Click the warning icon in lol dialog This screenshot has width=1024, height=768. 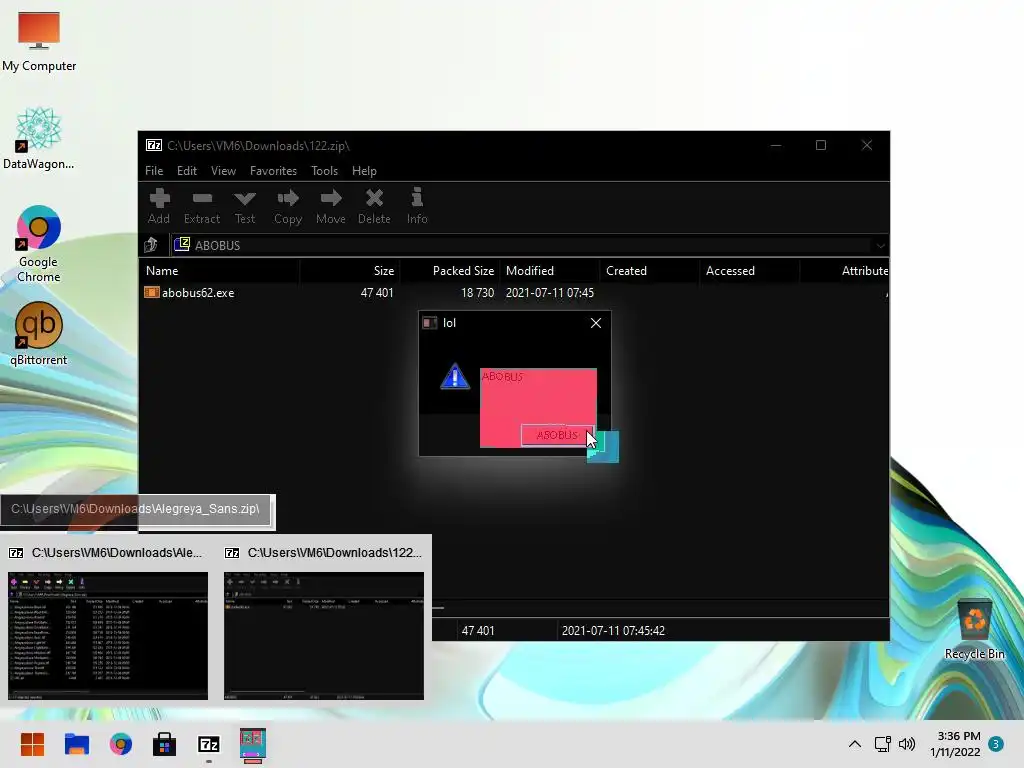pos(455,377)
